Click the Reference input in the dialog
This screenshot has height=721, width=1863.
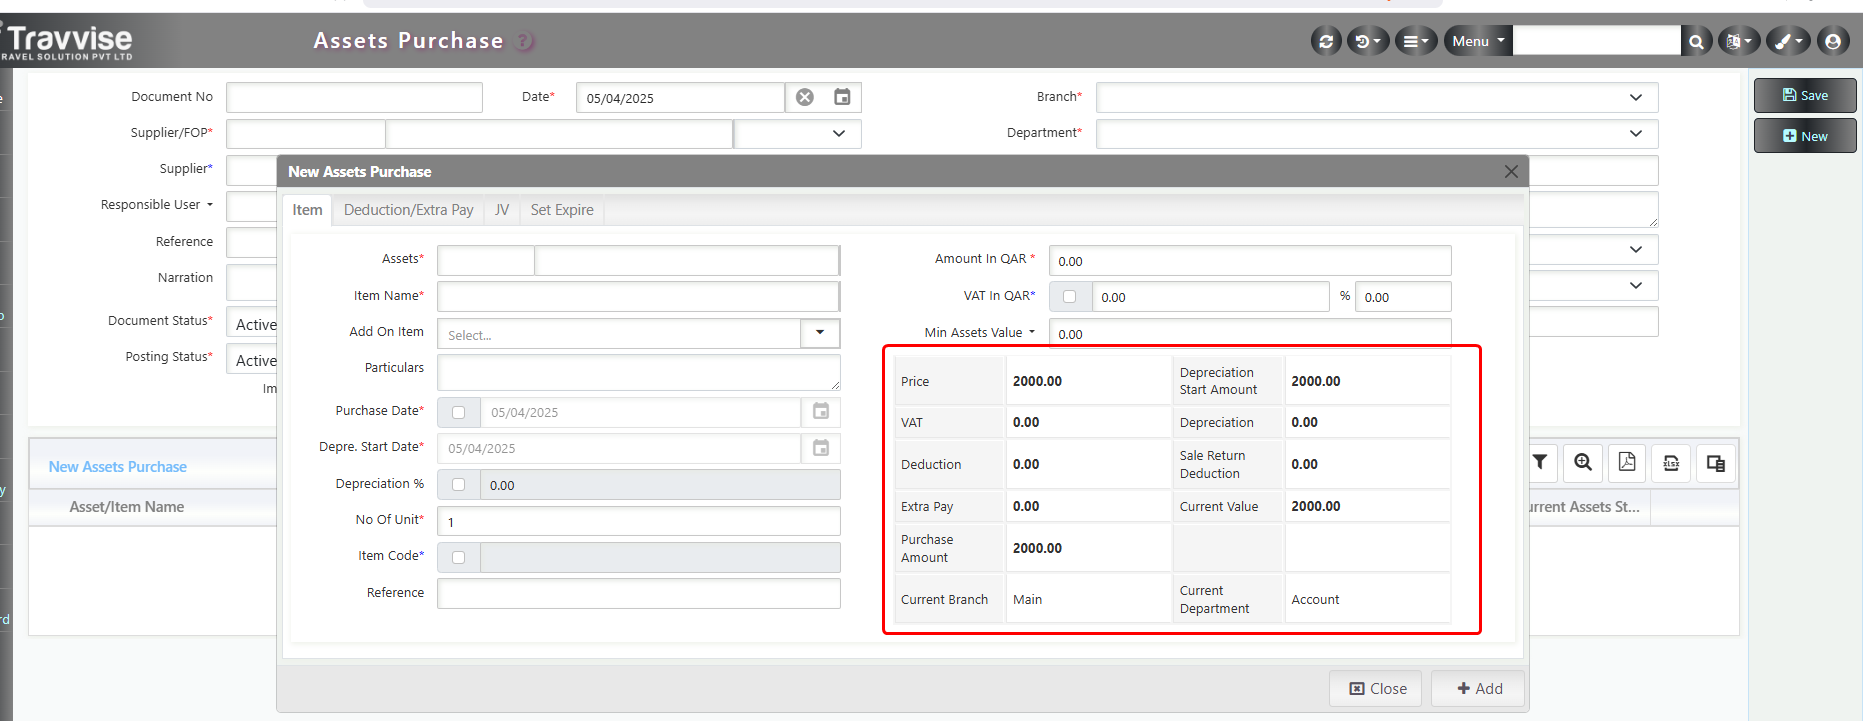(639, 593)
